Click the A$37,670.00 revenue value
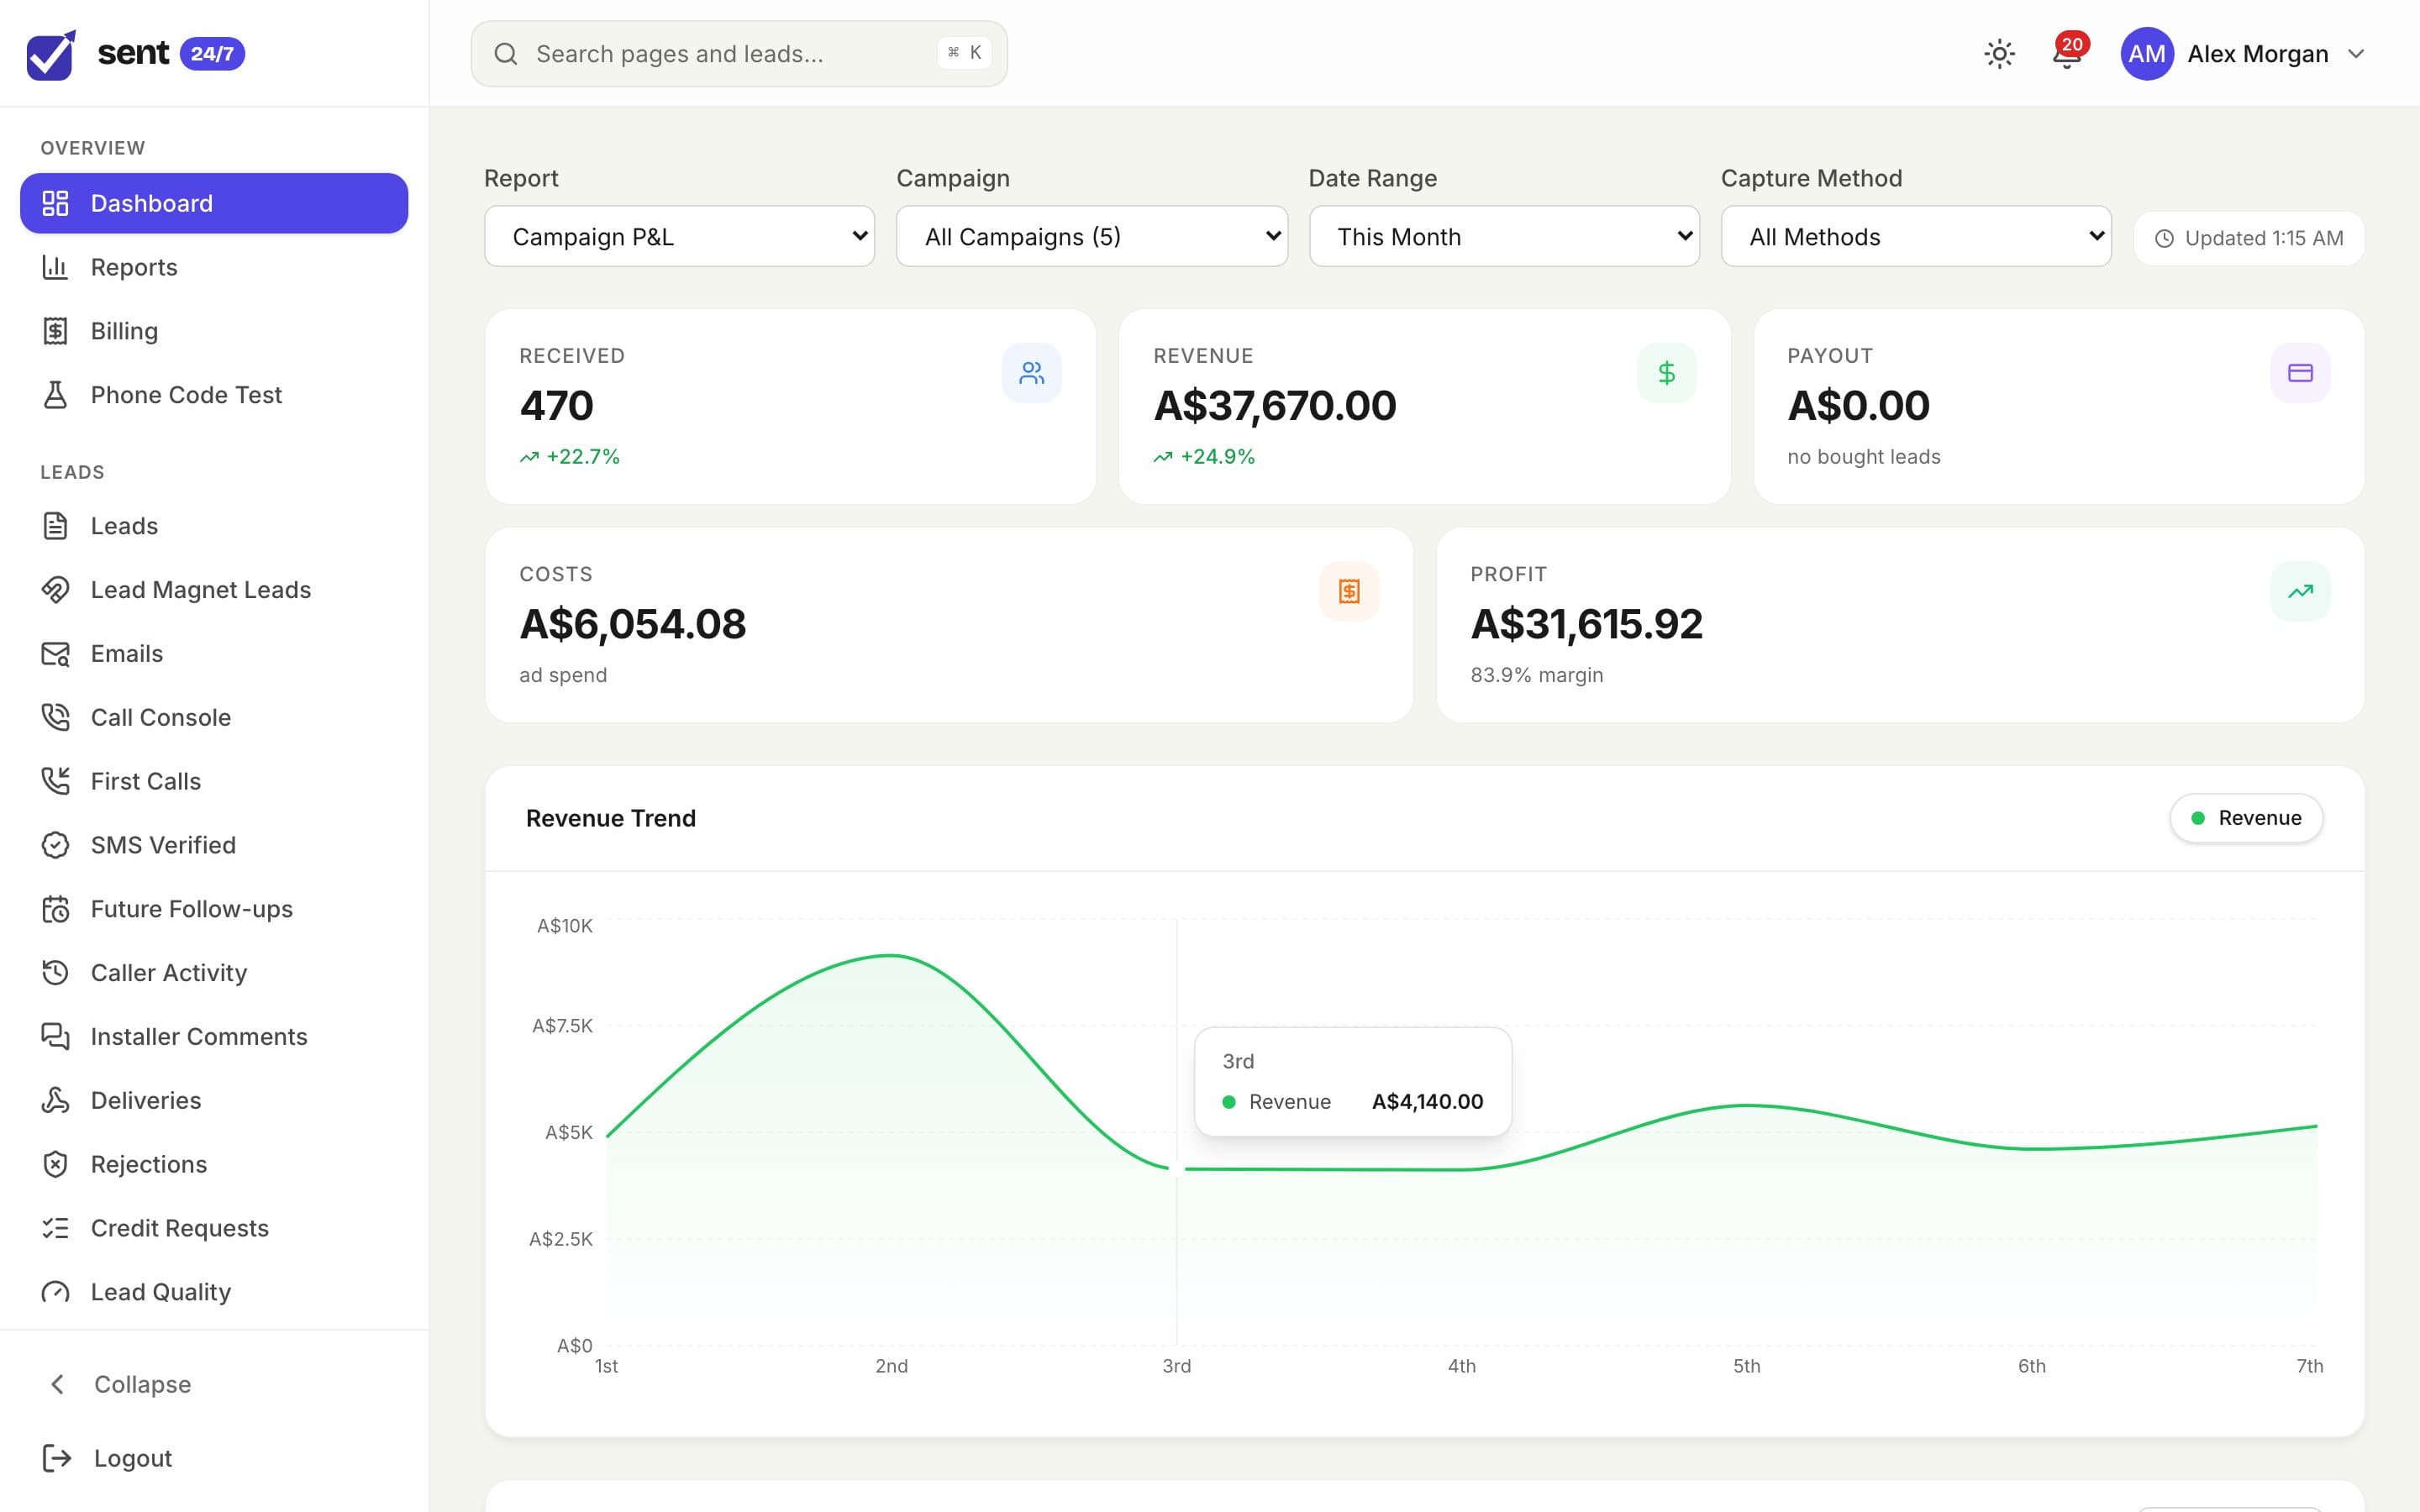The width and height of the screenshot is (2420, 1512). 1275,406
